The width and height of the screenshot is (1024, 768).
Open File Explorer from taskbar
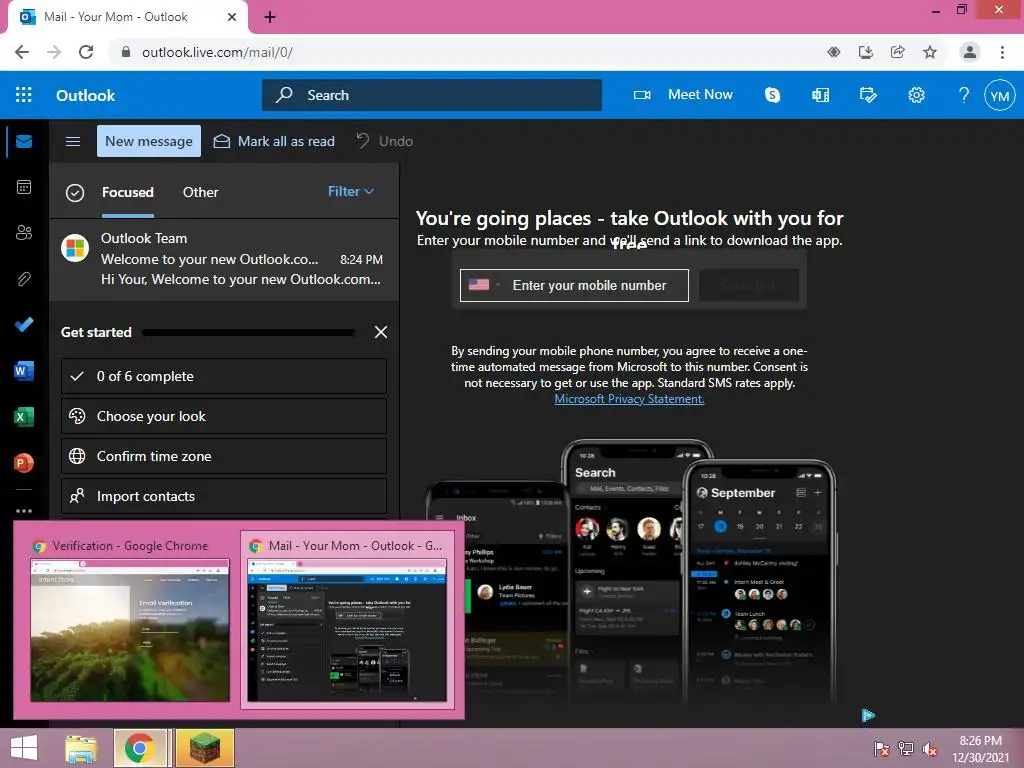pos(80,748)
